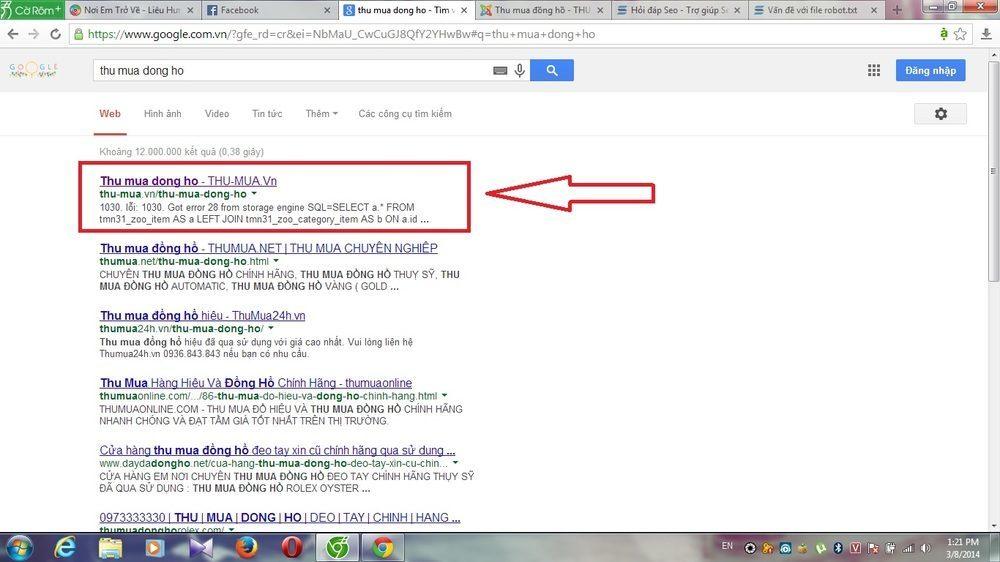Switch to 'Hỏi đáp Seo' tab
Image resolution: width=1000 pixels, height=562 pixels.
(x=678, y=10)
